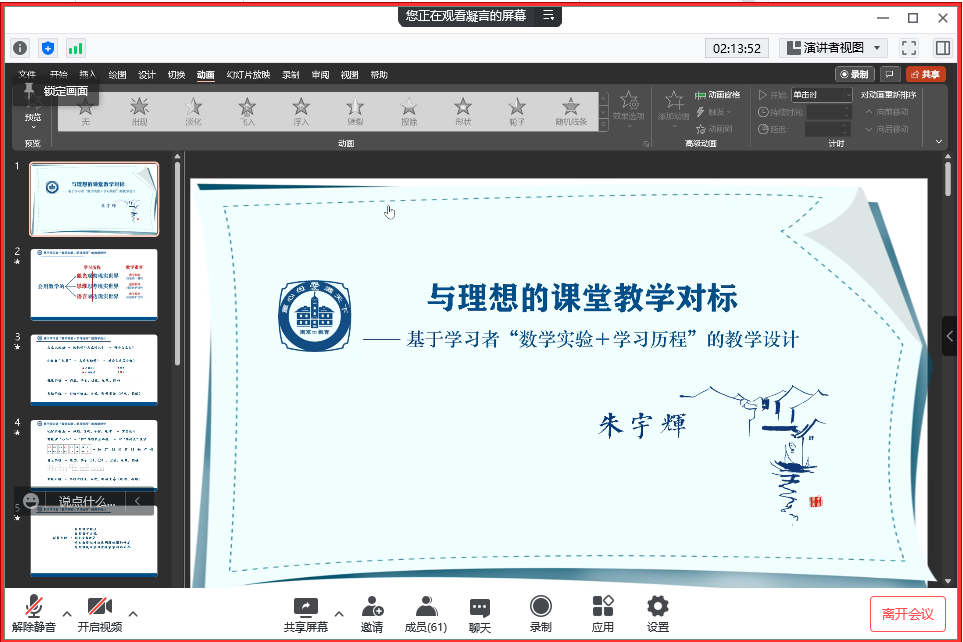Toggle the side panel icon at top right
The height and width of the screenshot is (642, 963).
coord(943,48)
